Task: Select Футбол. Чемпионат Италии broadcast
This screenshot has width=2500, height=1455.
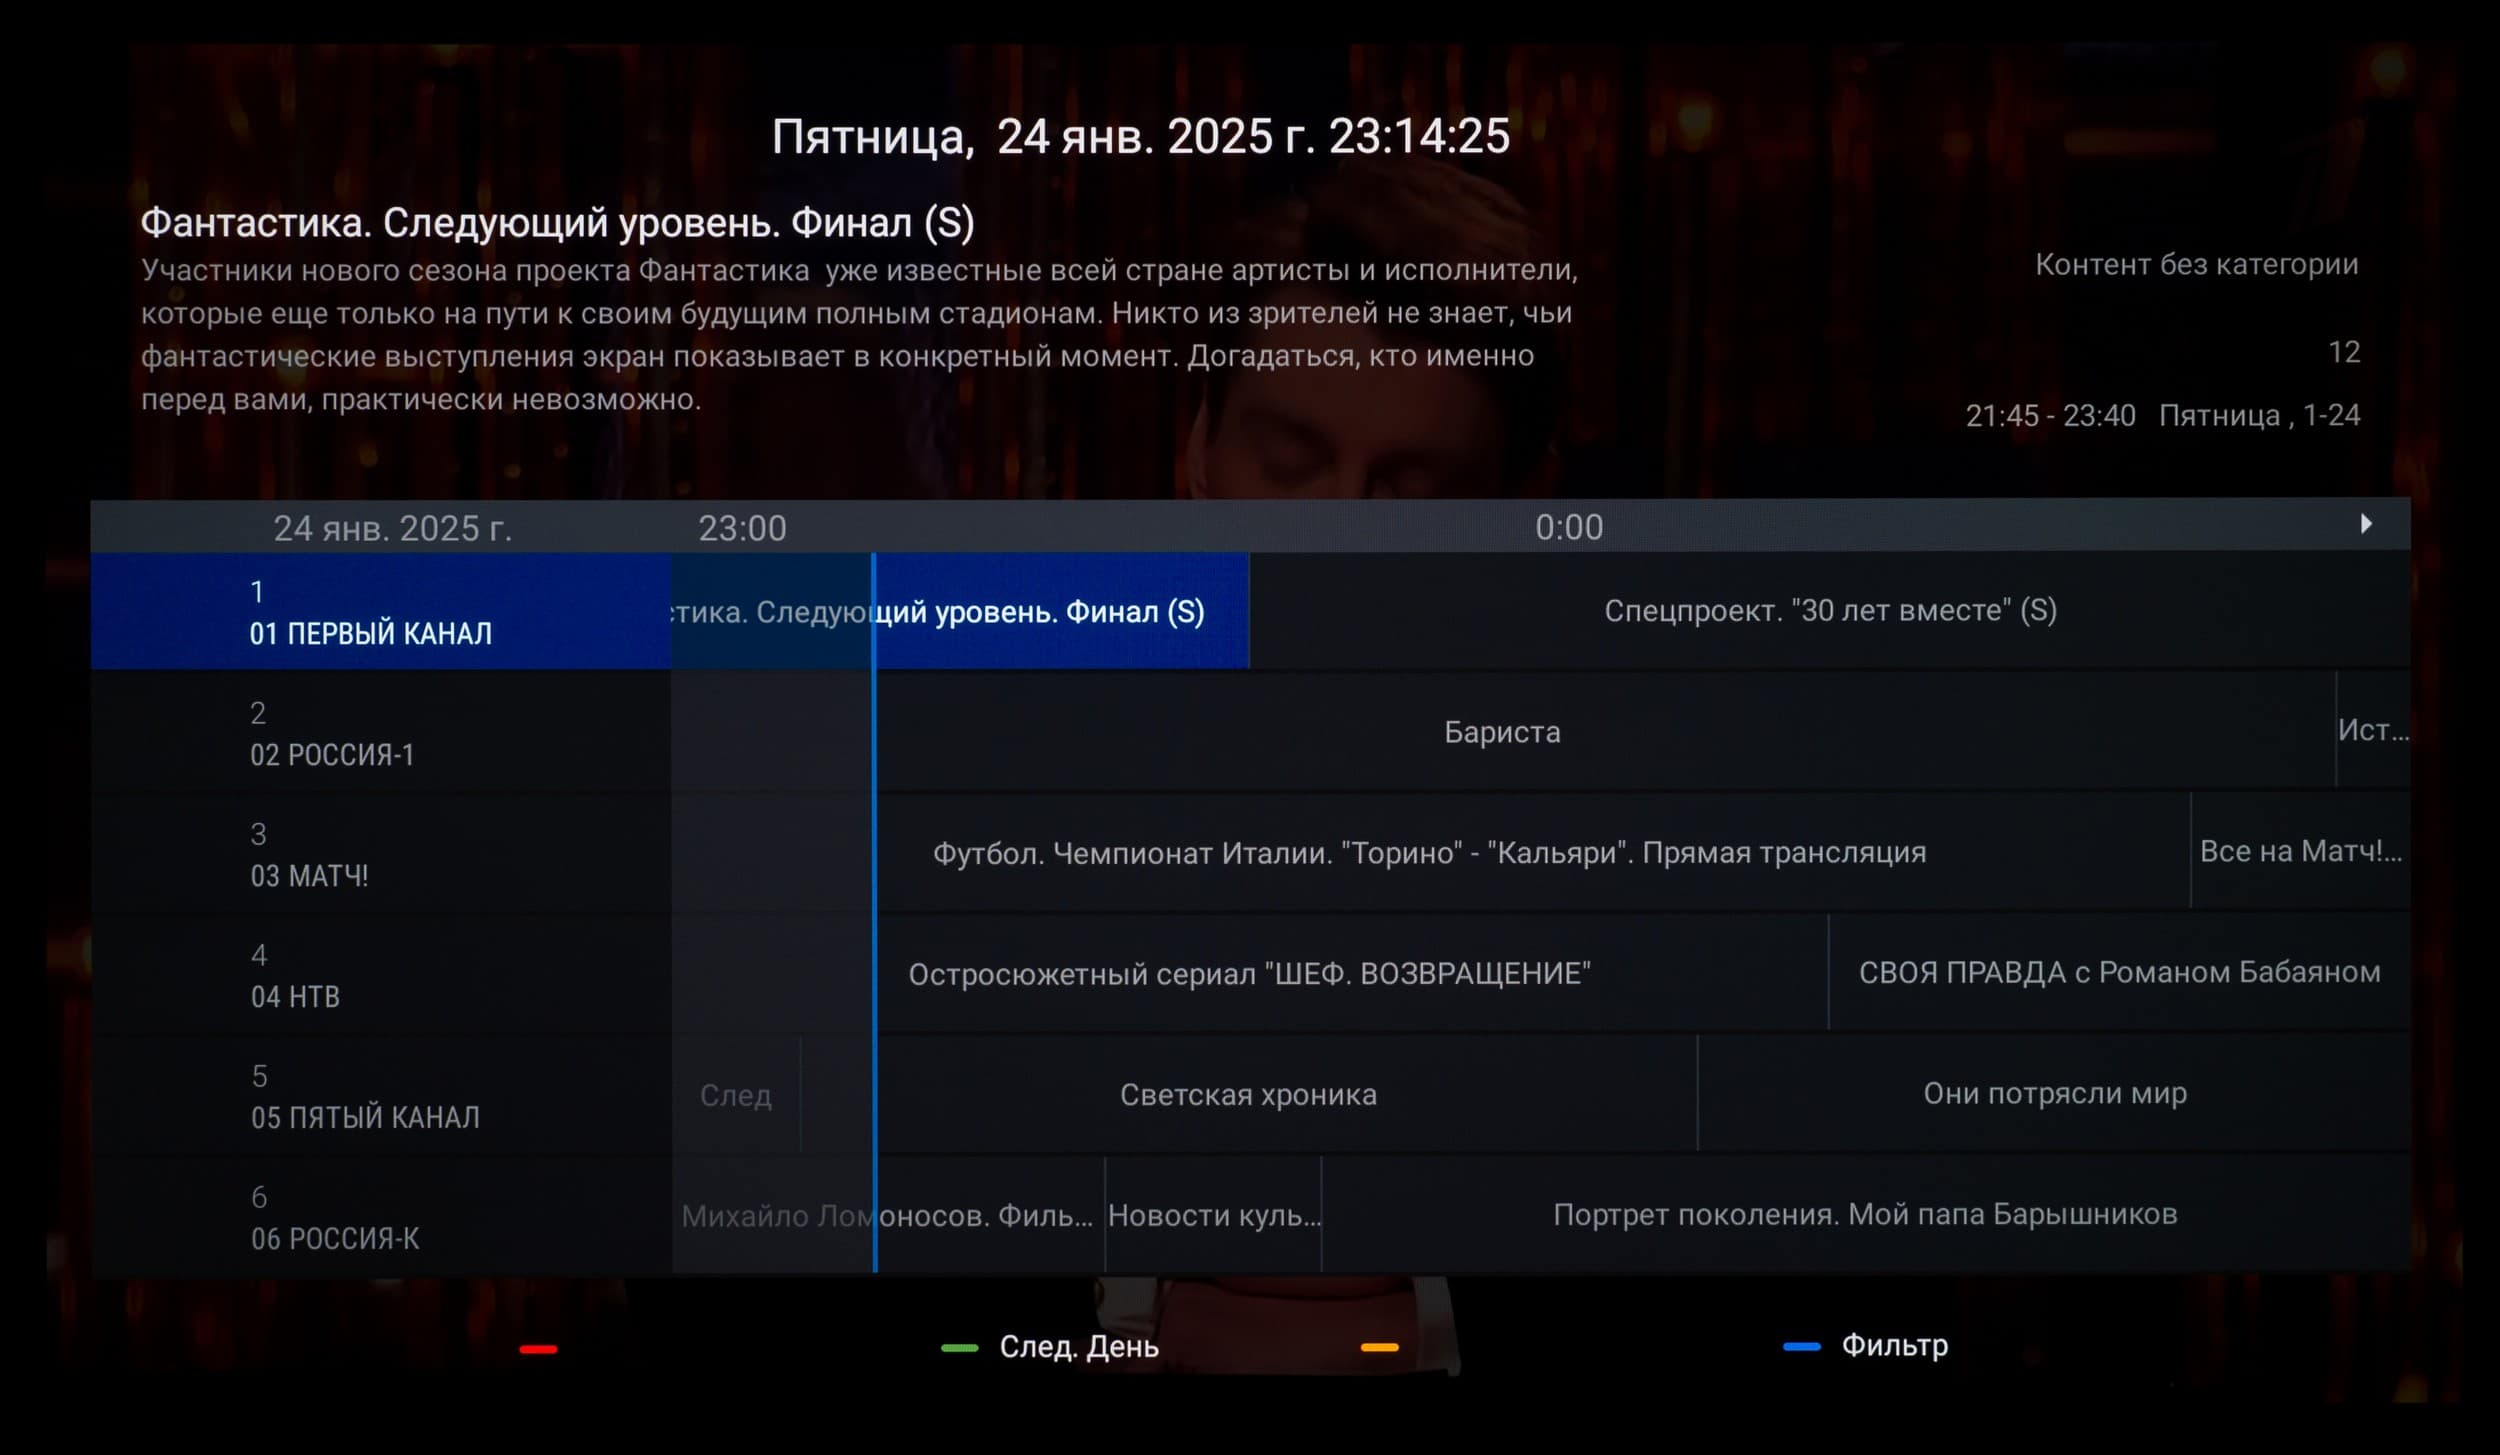Action: [x=1429, y=853]
